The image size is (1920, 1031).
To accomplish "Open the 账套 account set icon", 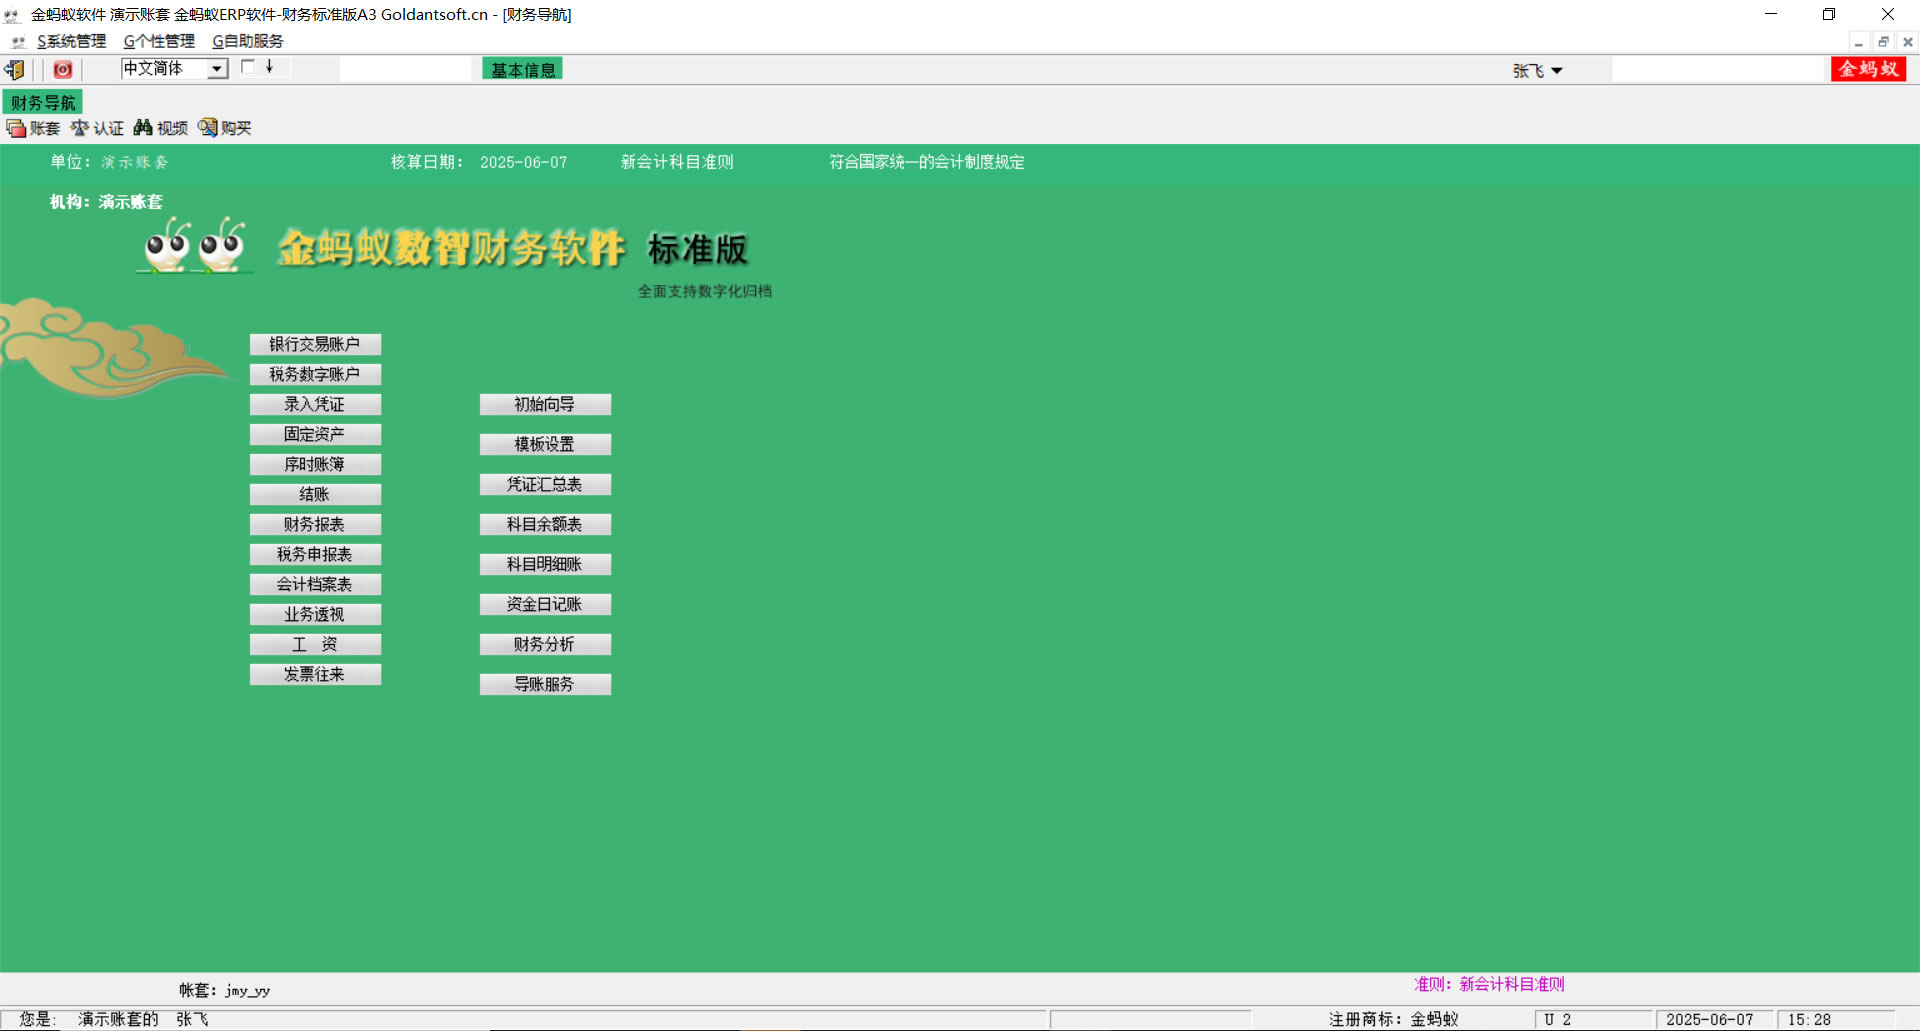I will click(16, 128).
